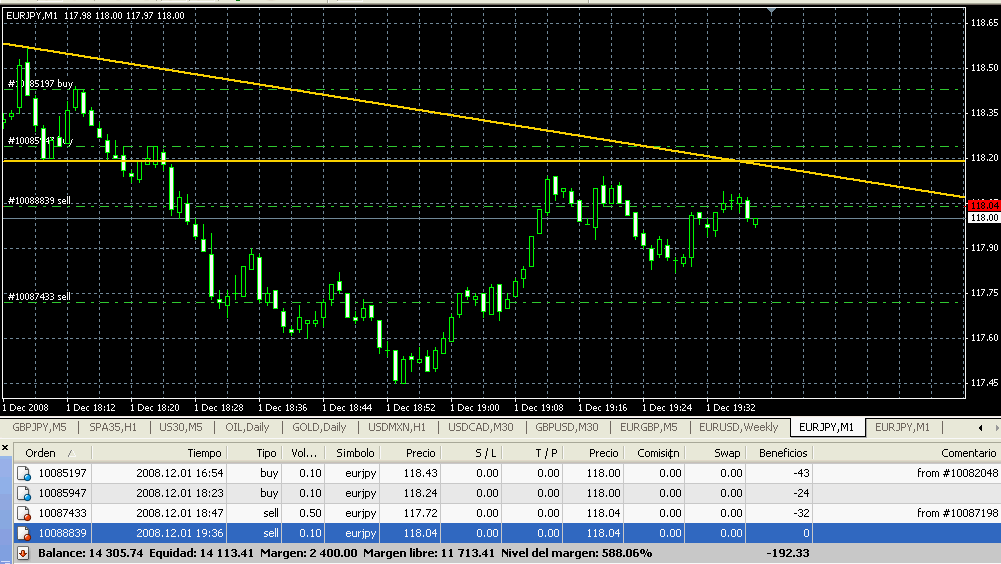Image resolution: width=1001 pixels, height=564 pixels.
Task: Click the white 118.00 current price label
Action: coord(984,218)
